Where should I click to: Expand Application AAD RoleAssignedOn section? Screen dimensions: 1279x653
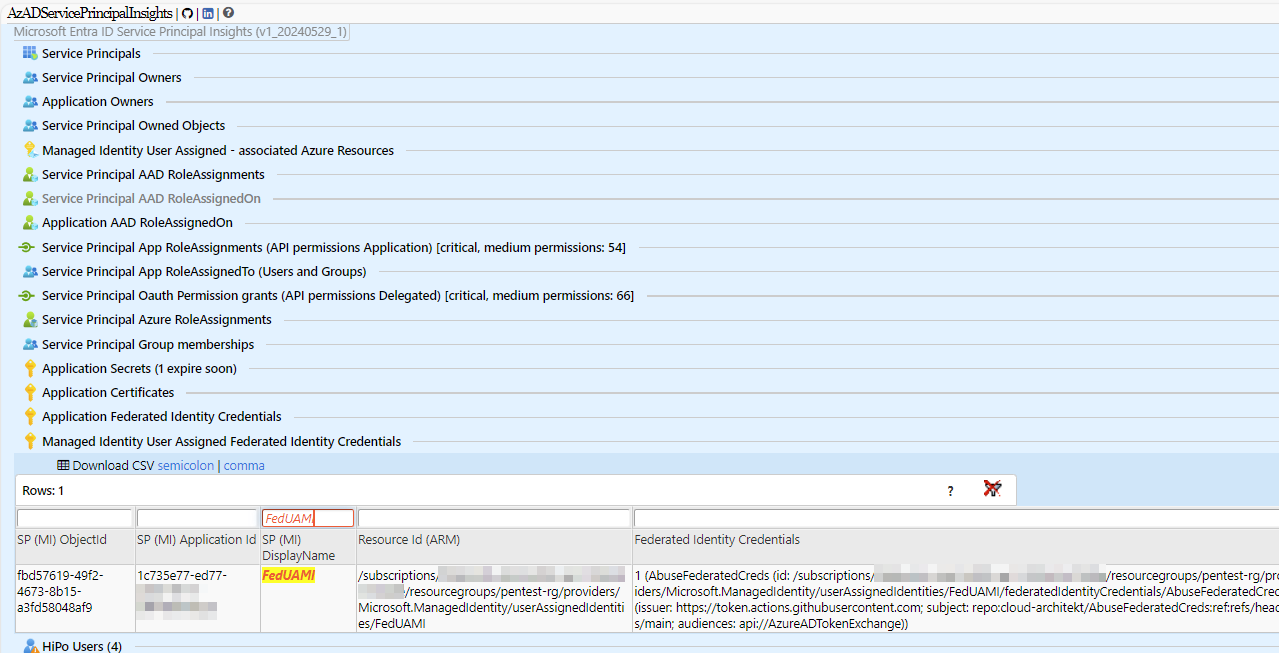(137, 222)
